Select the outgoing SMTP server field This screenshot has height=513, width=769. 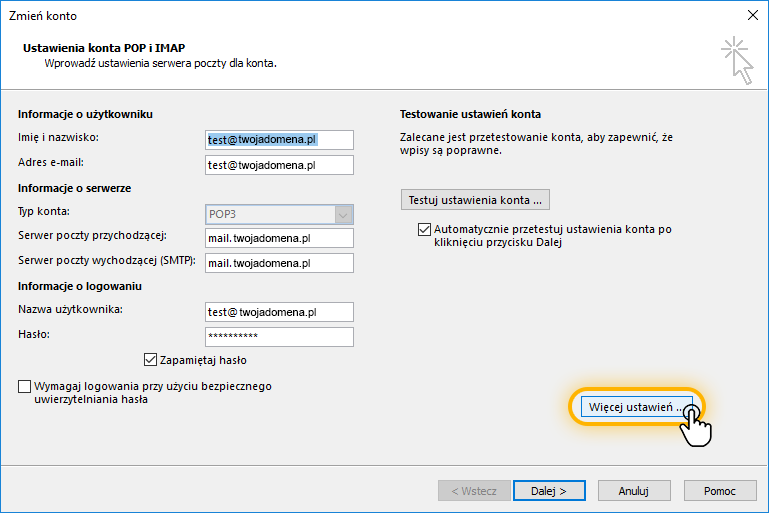tap(279, 263)
